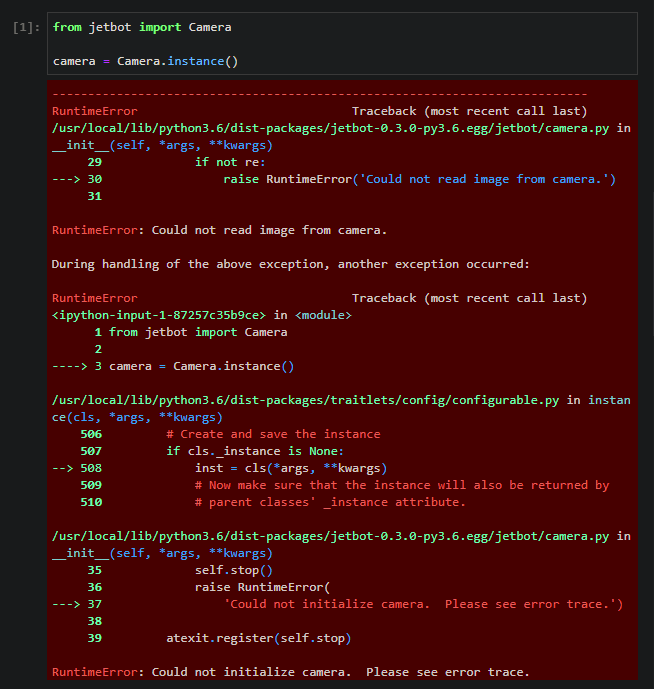Click traceback line 29 'if not re:'
Image resolution: width=654 pixels, height=689 pixels.
coord(230,162)
